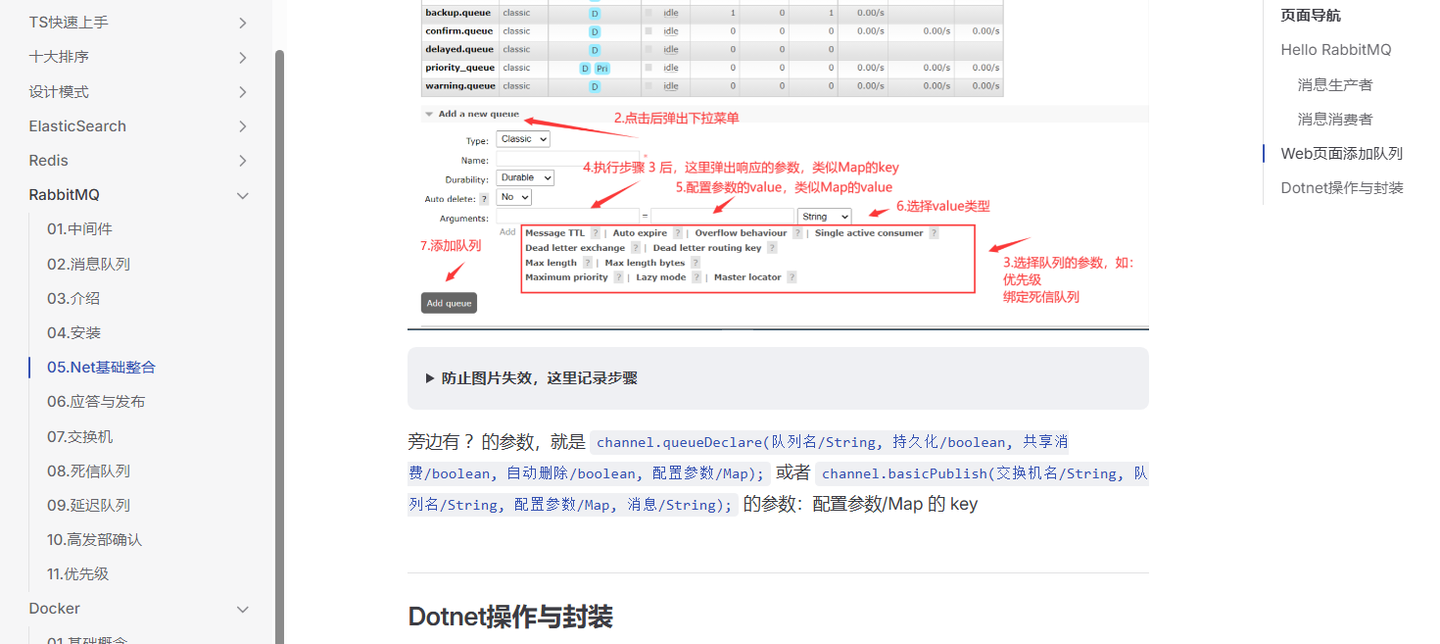Click help icon beside Maximum priority
This screenshot has width=1440, height=644.
coord(617,277)
